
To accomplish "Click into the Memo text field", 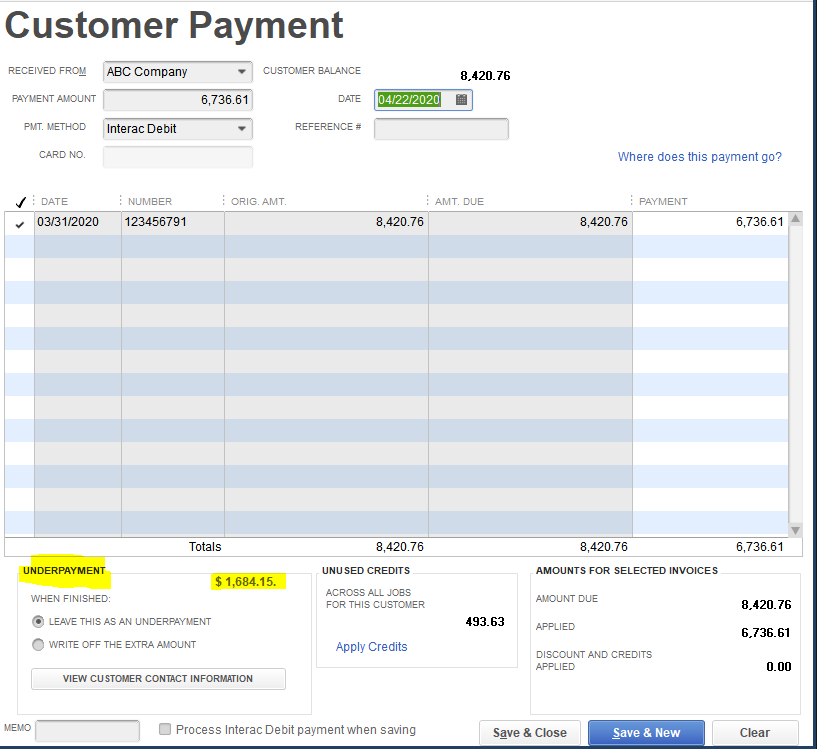I will (x=87, y=731).
